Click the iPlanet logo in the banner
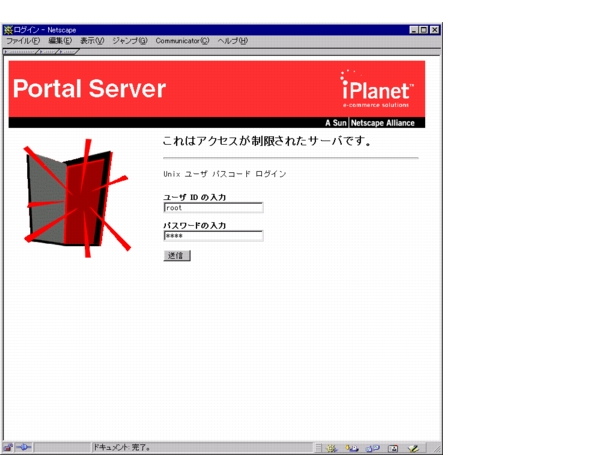Viewport: 610px width, 457px height. [376, 89]
